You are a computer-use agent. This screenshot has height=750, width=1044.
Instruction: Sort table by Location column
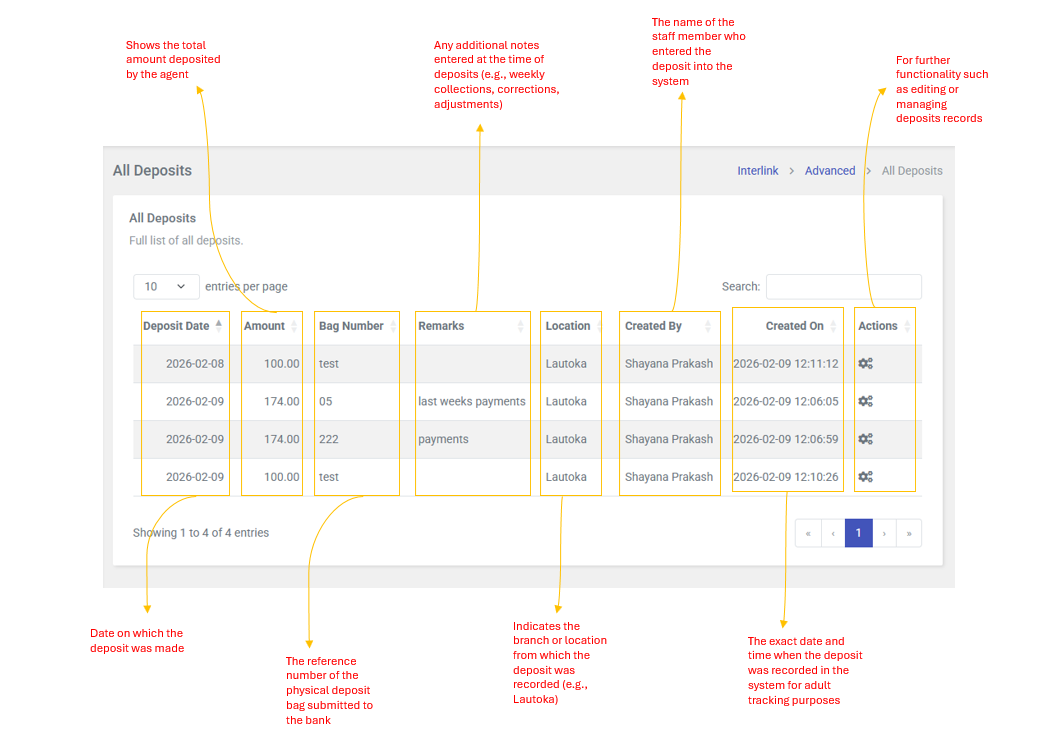(568, 326)
